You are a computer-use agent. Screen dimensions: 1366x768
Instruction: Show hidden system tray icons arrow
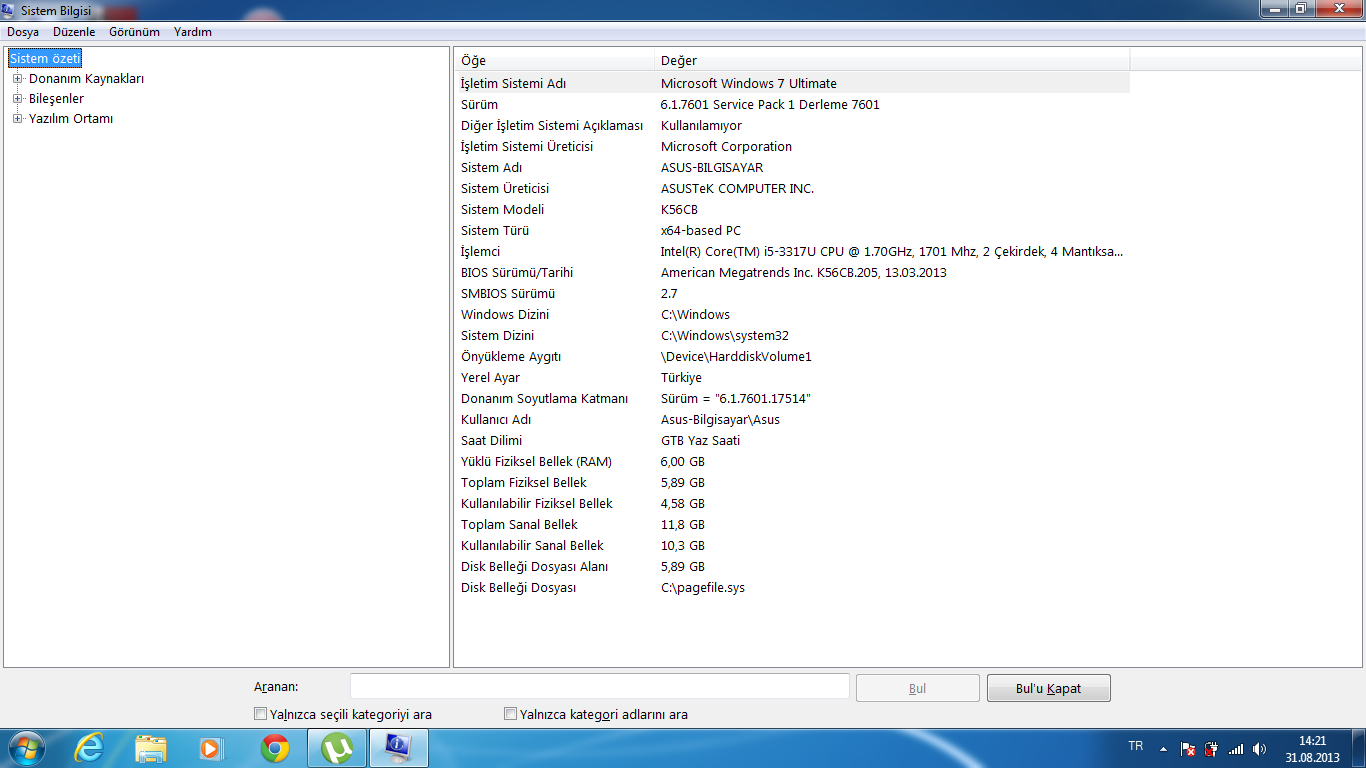tap(1163, 748)
